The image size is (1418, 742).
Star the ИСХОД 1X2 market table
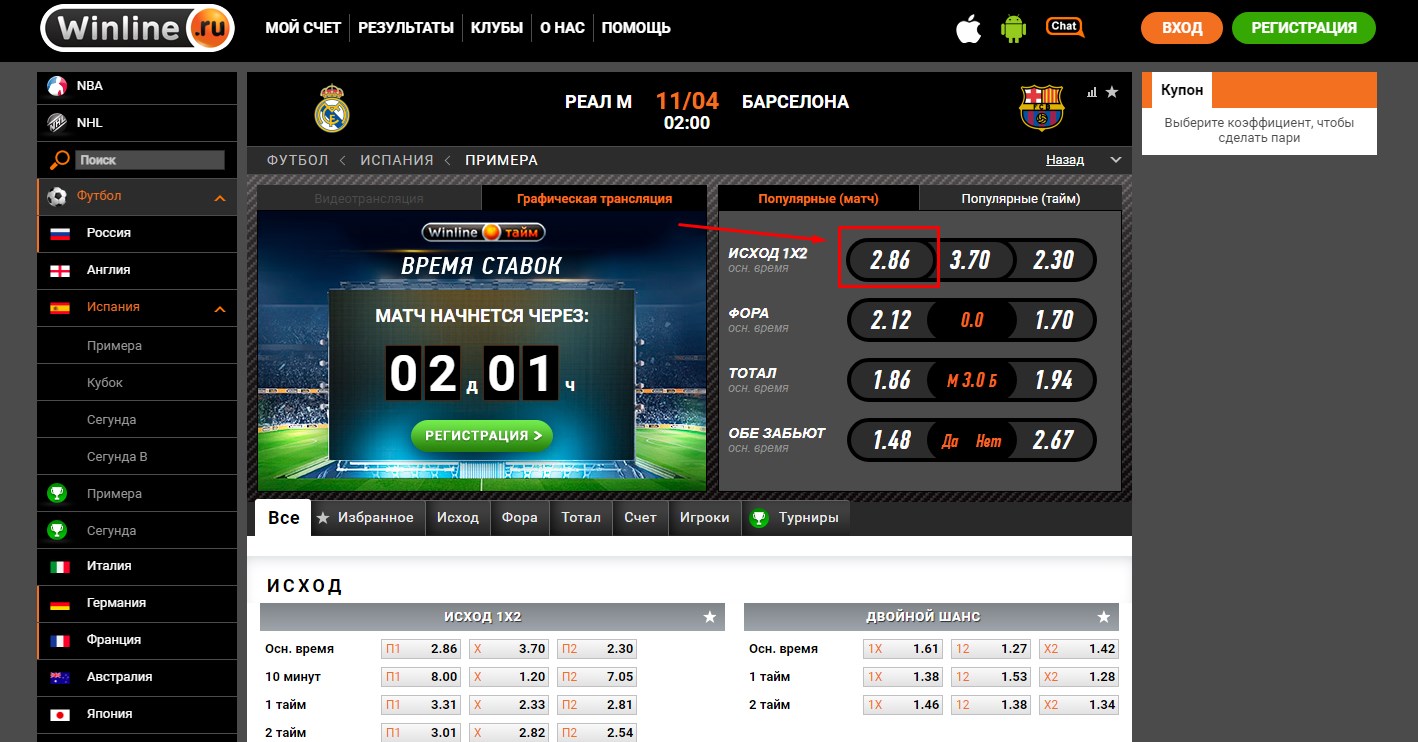pos(709,617)
